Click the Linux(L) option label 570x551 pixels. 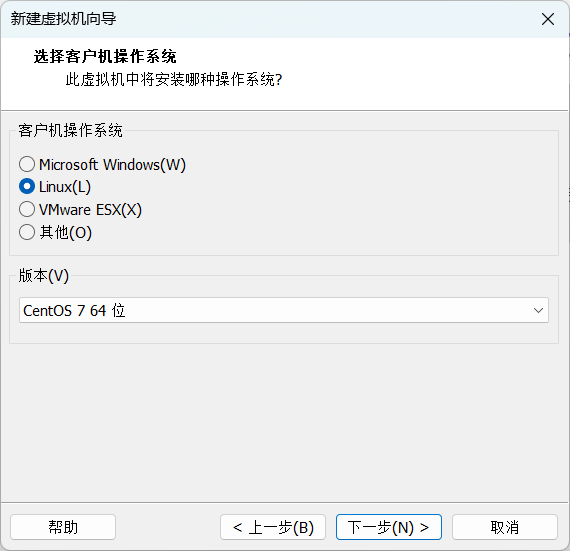(x=65, y=187)
